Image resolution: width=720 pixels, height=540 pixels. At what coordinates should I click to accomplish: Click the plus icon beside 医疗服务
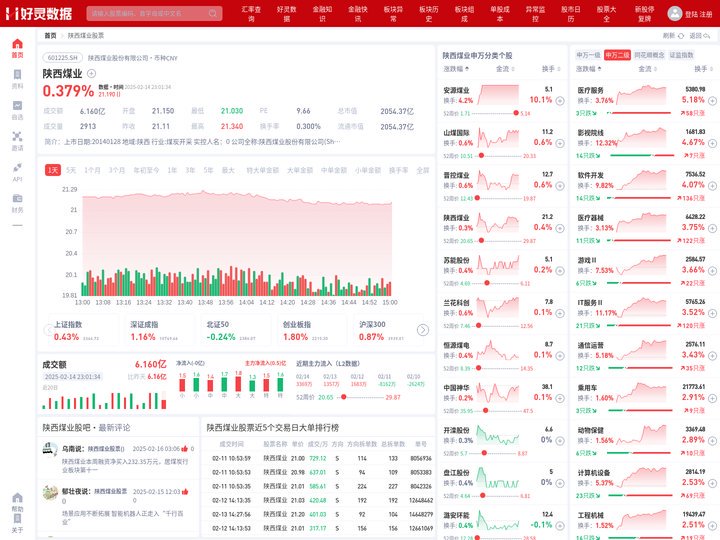712,101
